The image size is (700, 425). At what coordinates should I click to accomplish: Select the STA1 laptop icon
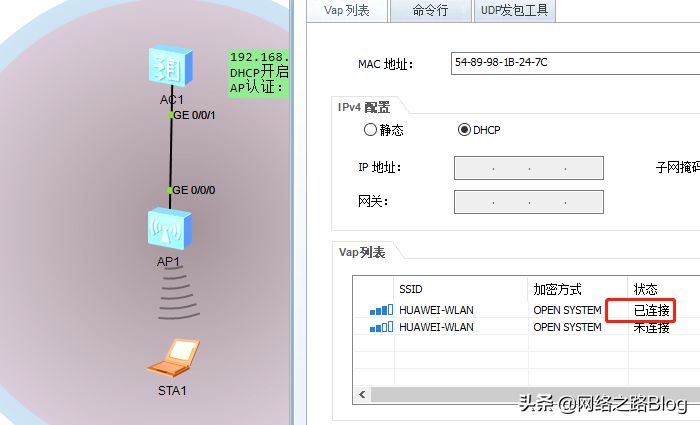pos(173,358)
